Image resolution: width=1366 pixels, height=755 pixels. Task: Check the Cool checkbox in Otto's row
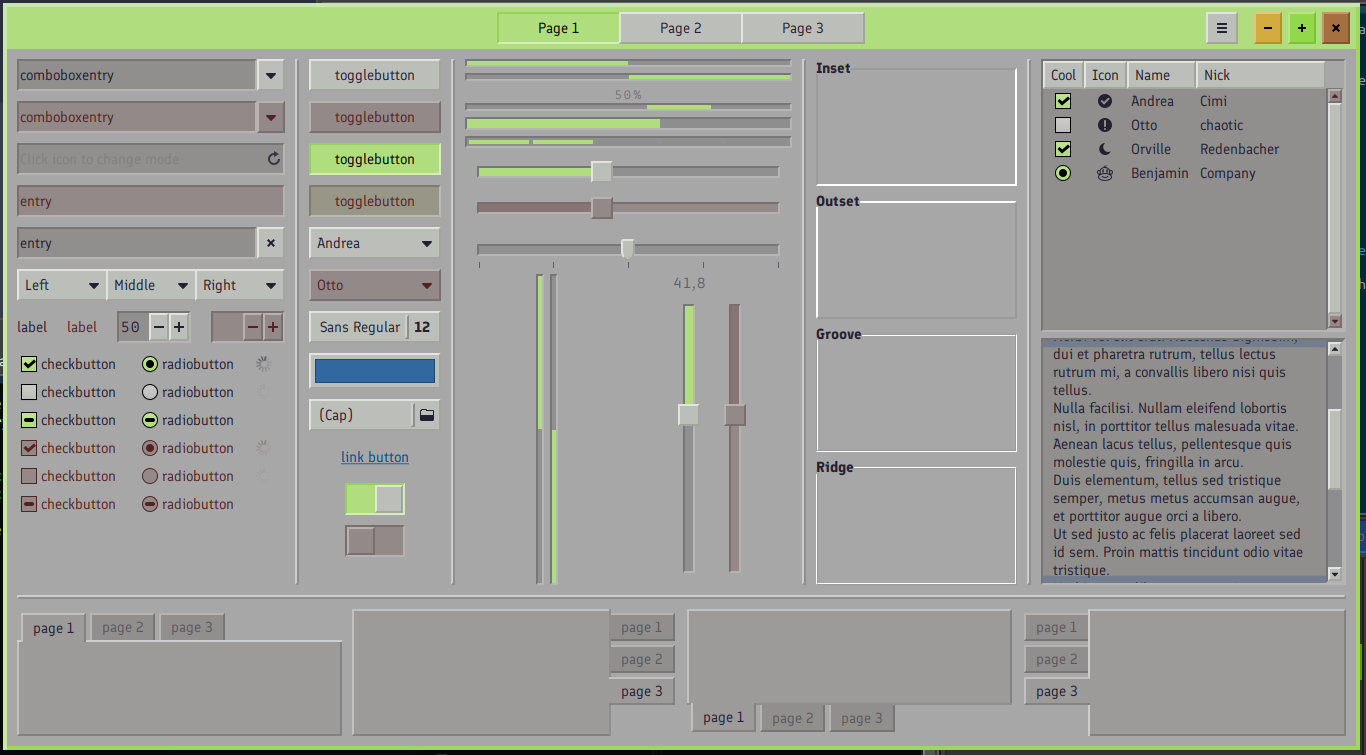[1063, 125]
